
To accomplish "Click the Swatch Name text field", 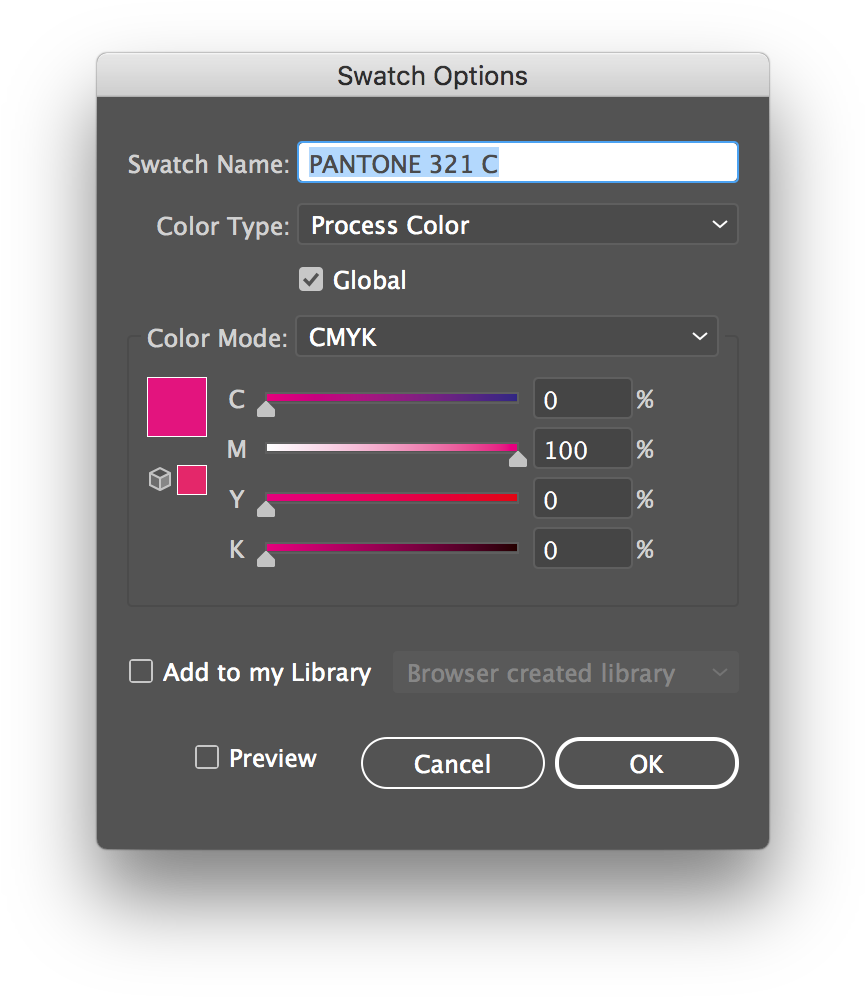I will coord(518,163).
